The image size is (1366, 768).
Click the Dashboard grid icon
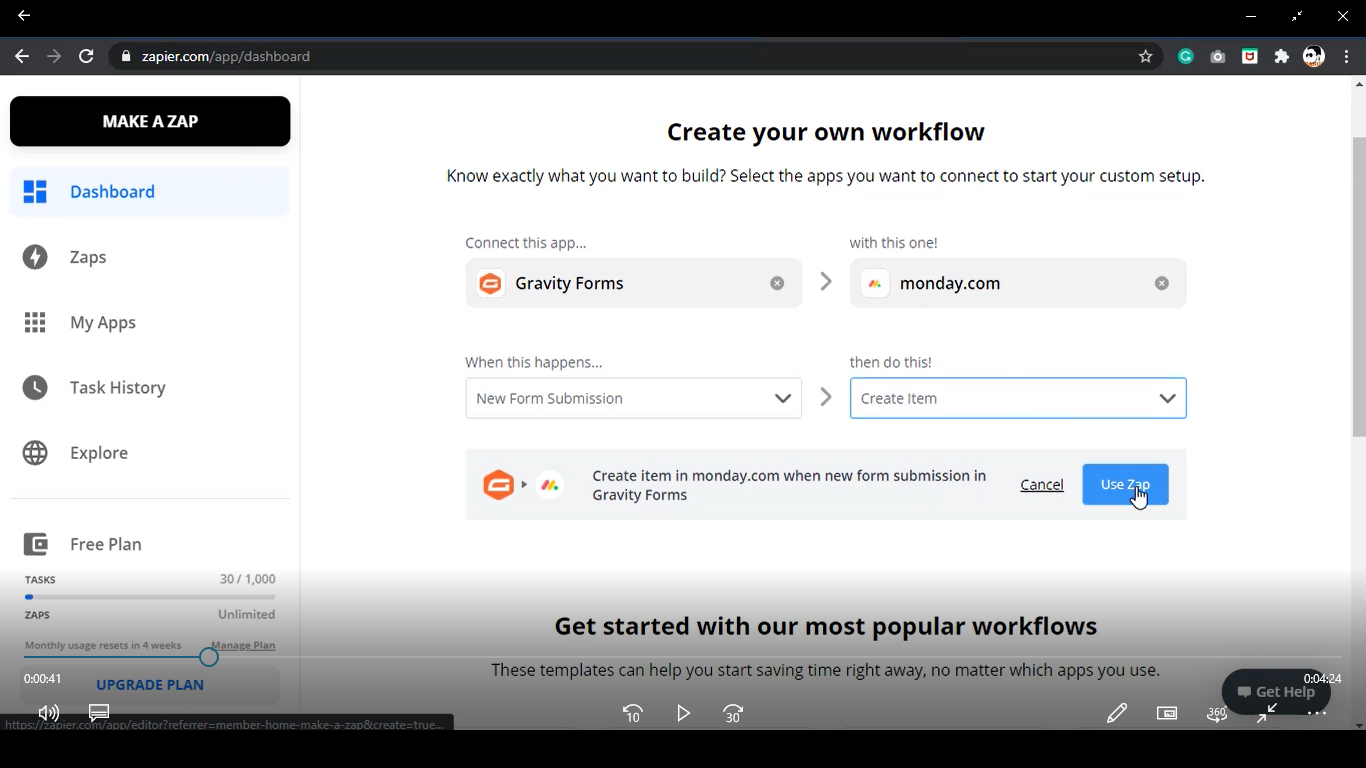(x=35, y=192)
